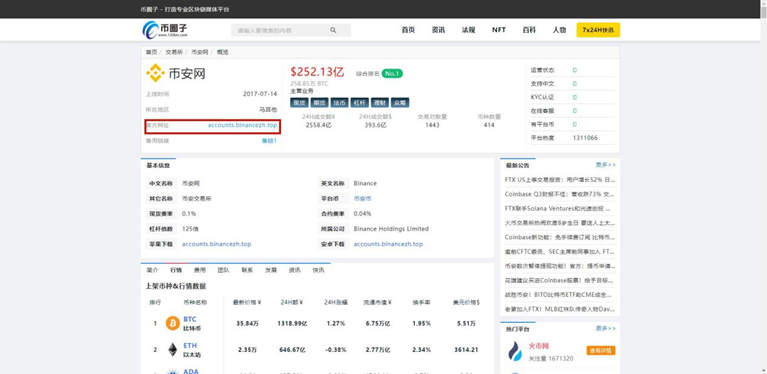Viewport: 767px width, 374px height.
Task: Click the 杠杆 business tag
Action: pos(360,103)
